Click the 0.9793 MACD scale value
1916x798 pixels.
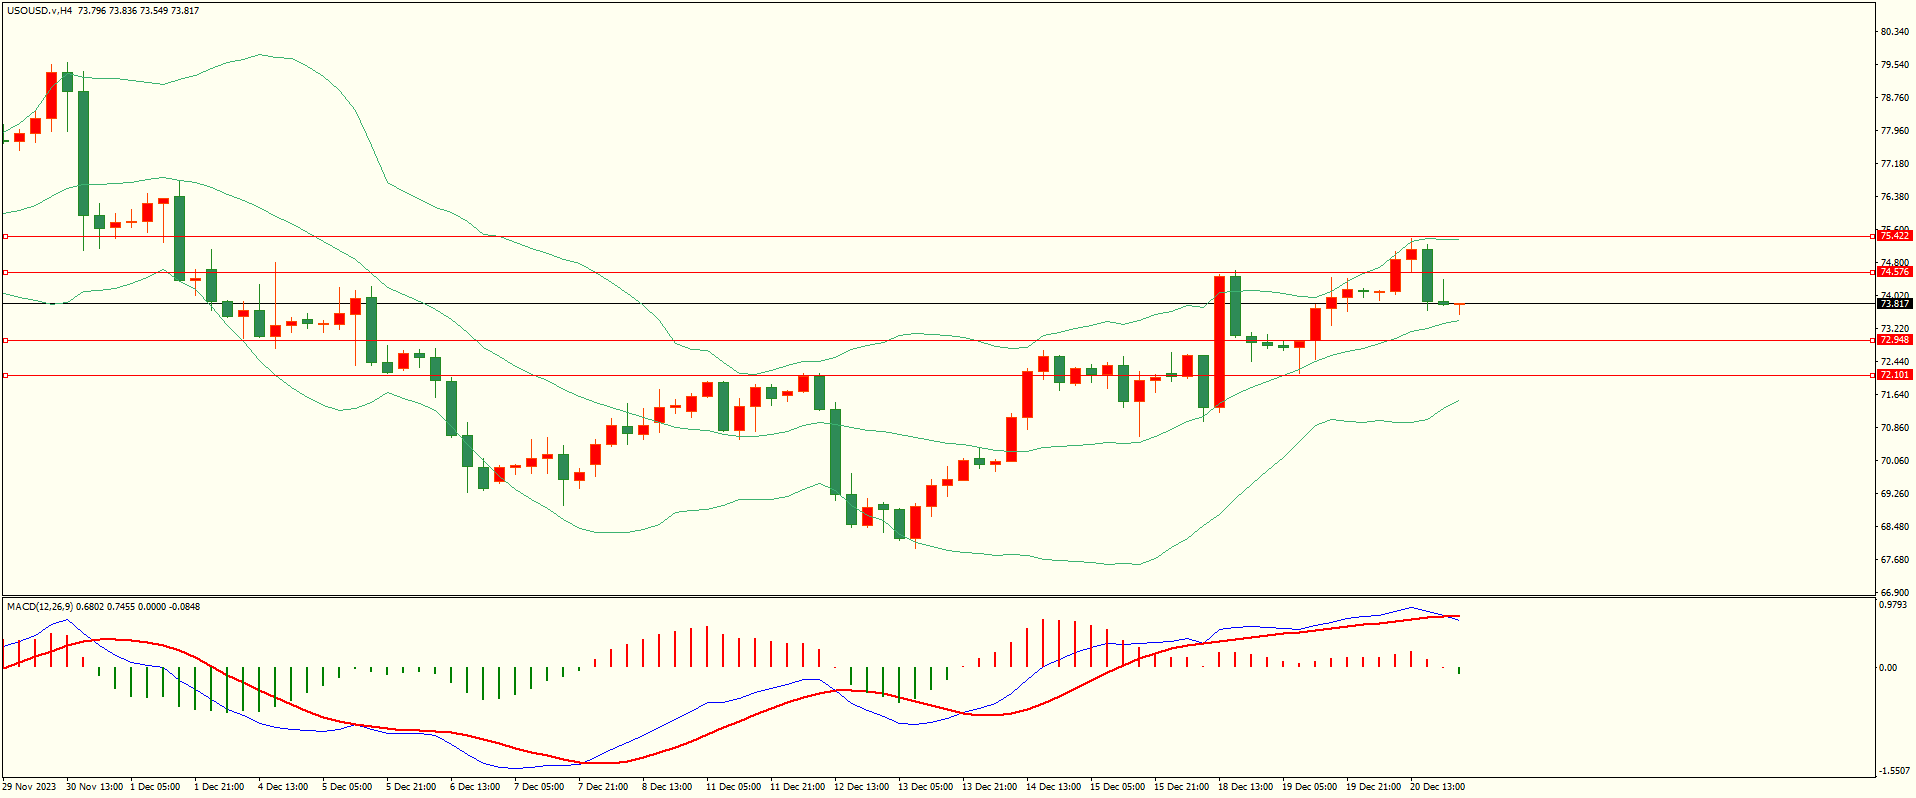point(1895,605)
